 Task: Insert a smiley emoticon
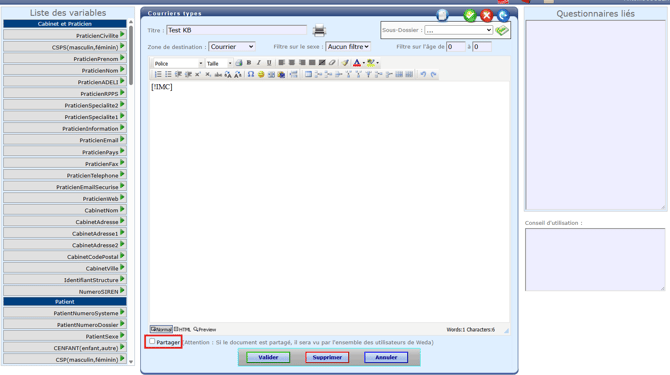[261, 74]
